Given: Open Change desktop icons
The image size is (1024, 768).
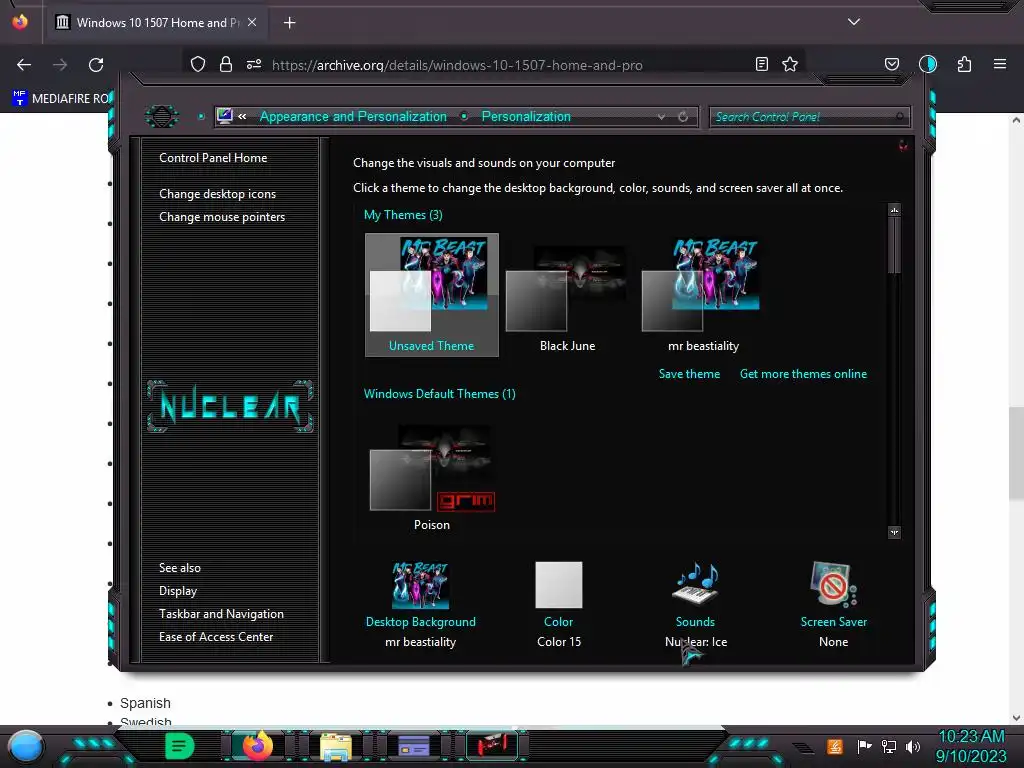Looking at the screenshot, I should click(217, 194).
